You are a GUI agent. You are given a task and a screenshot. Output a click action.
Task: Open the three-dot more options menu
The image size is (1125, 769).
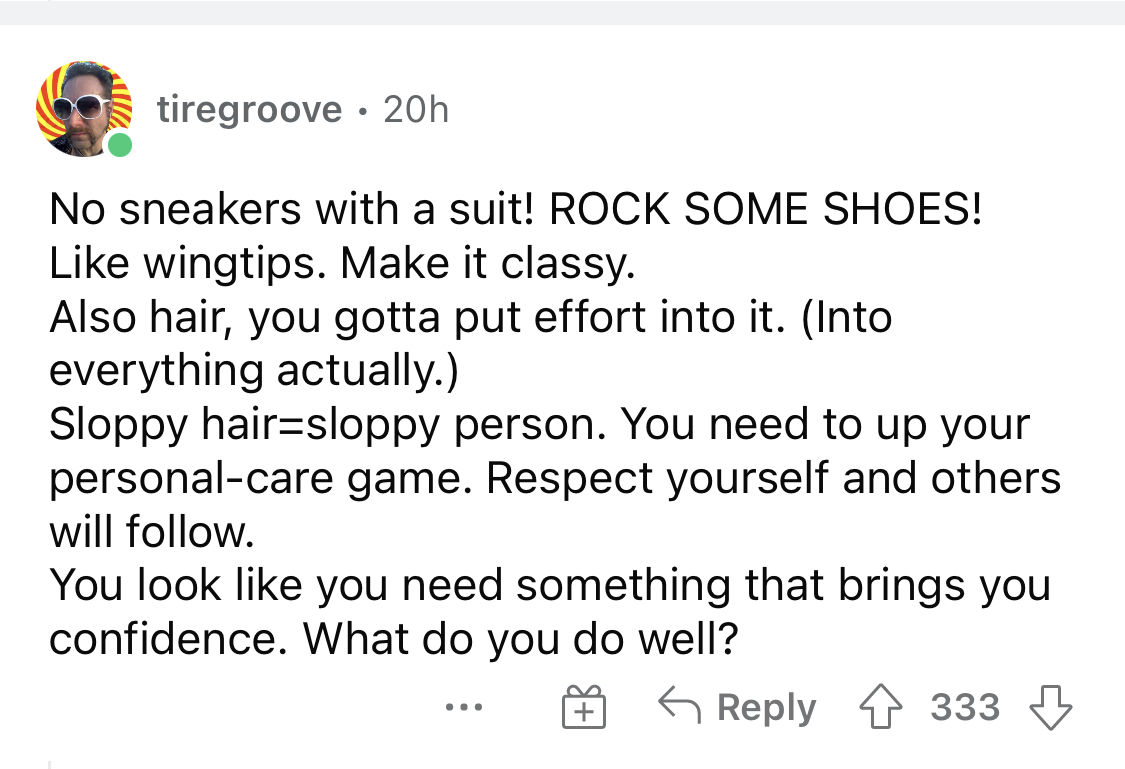pyautogui.click(x=463, y=707)
